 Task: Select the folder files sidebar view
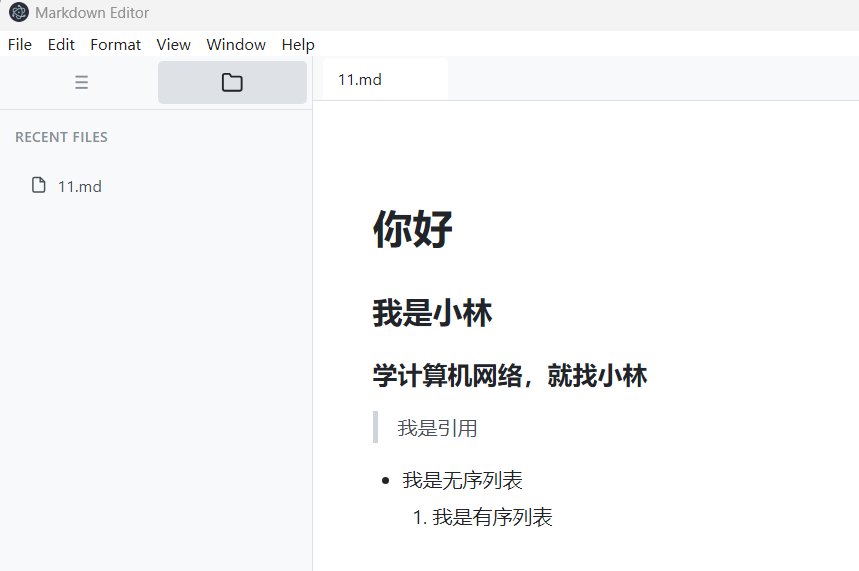232,82
